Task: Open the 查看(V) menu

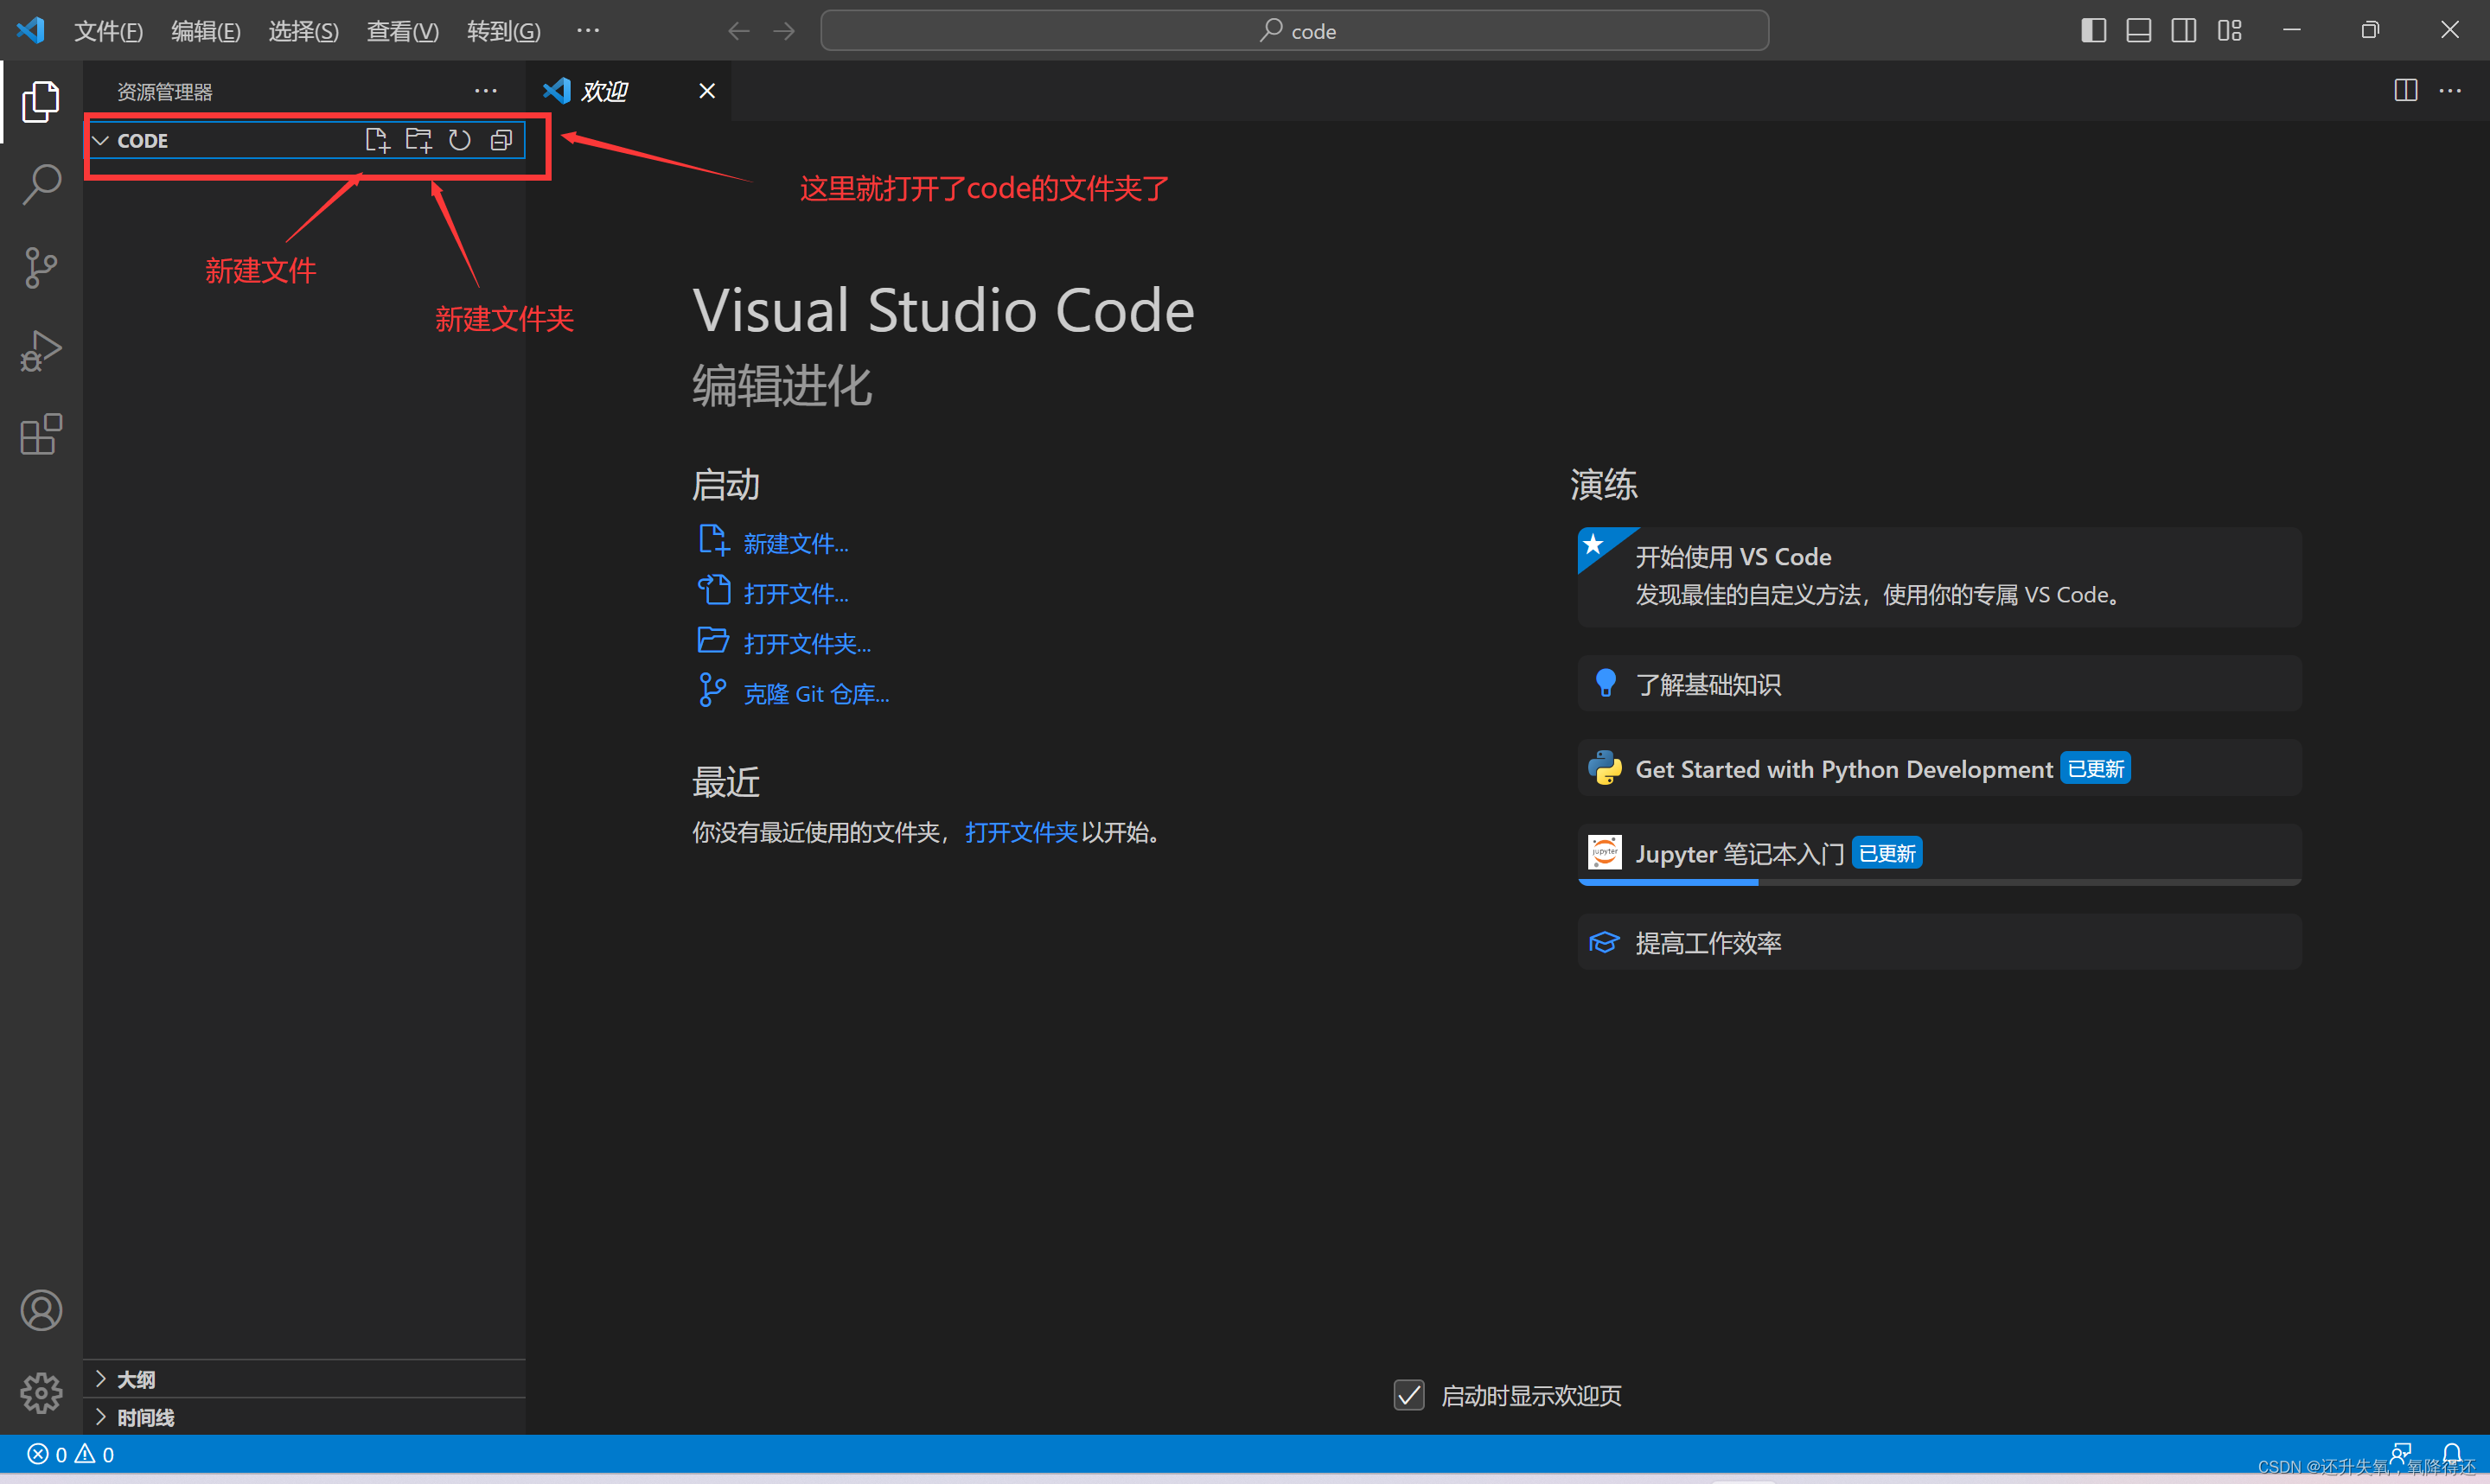Action: click(403, 31)
